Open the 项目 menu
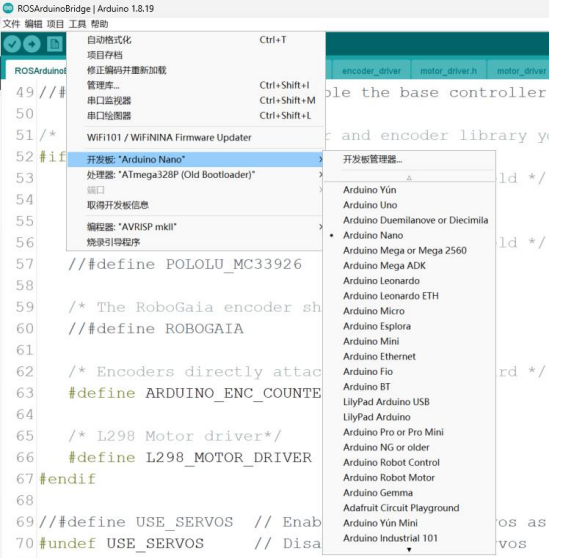This screenshot has width=571, height=558. (x=55, y=24)
